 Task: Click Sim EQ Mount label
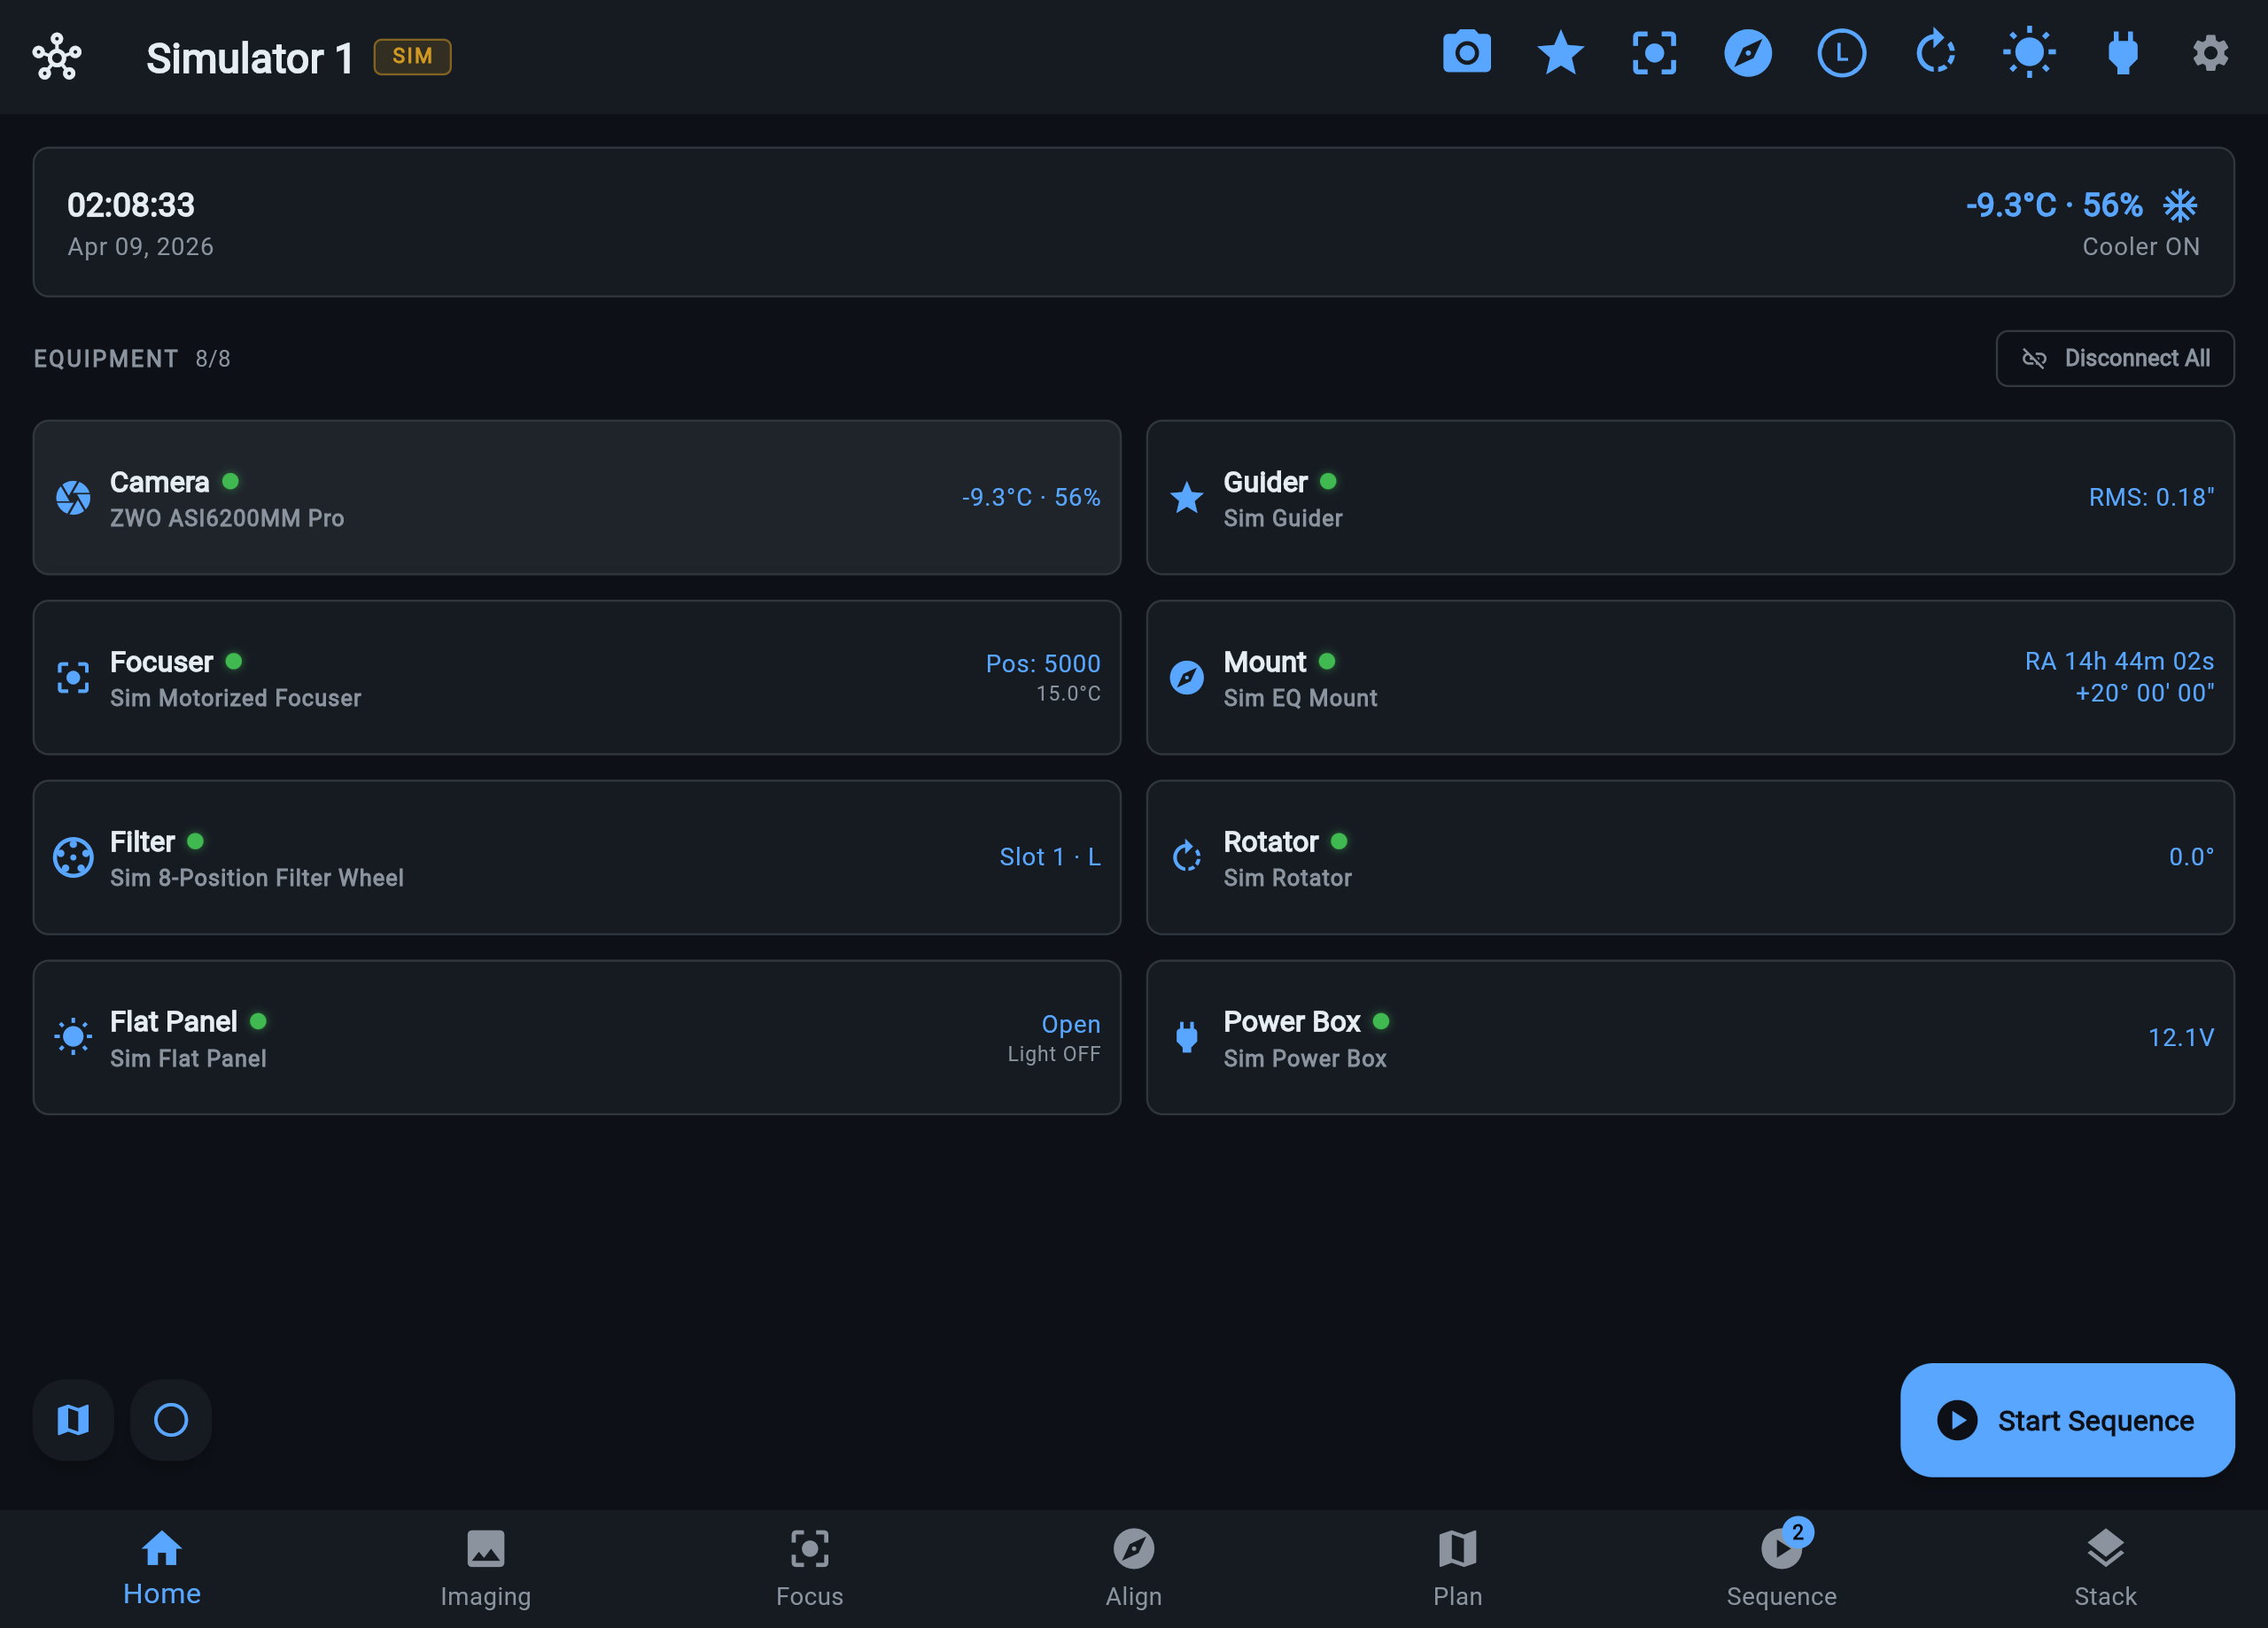click(1300, 697)
